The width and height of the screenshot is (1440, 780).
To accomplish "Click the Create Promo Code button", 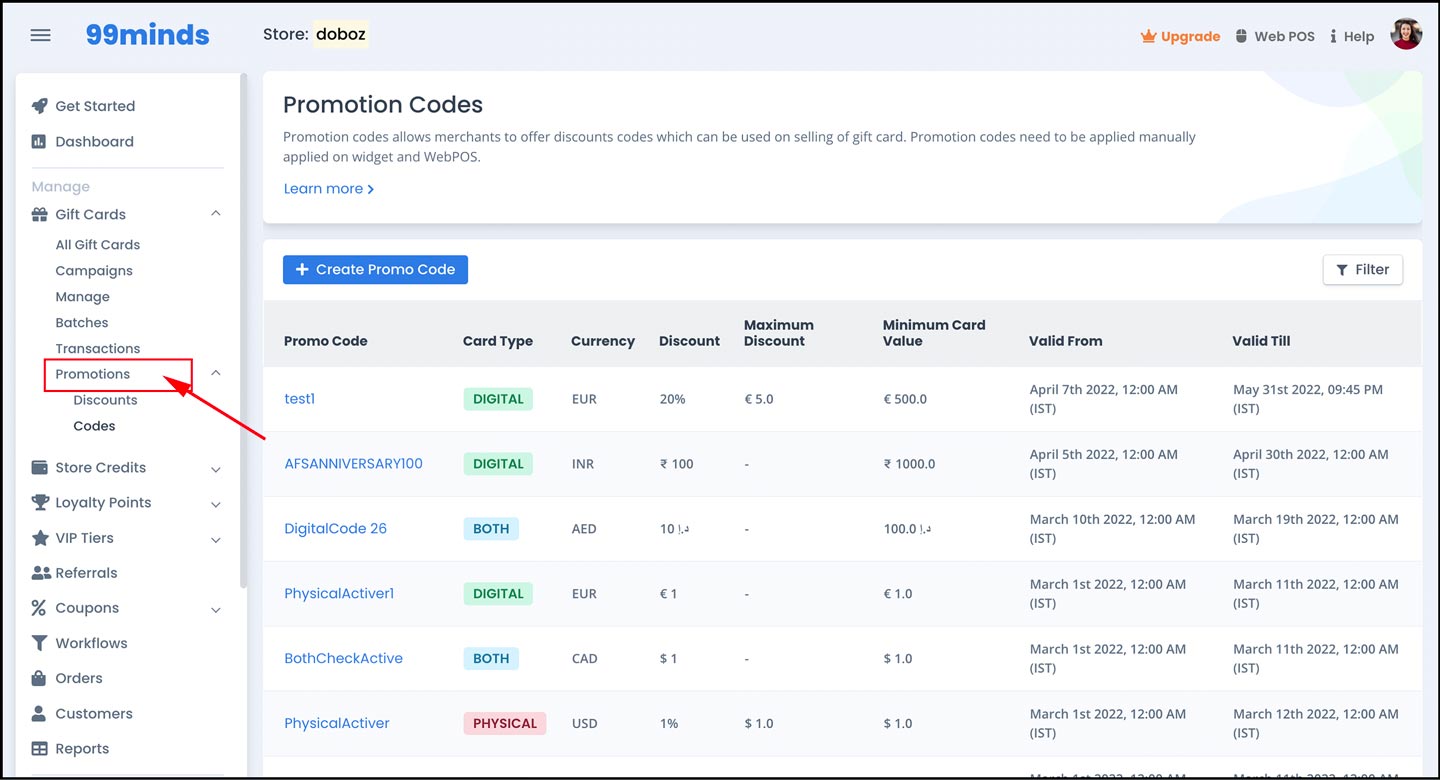I will 375,269.
